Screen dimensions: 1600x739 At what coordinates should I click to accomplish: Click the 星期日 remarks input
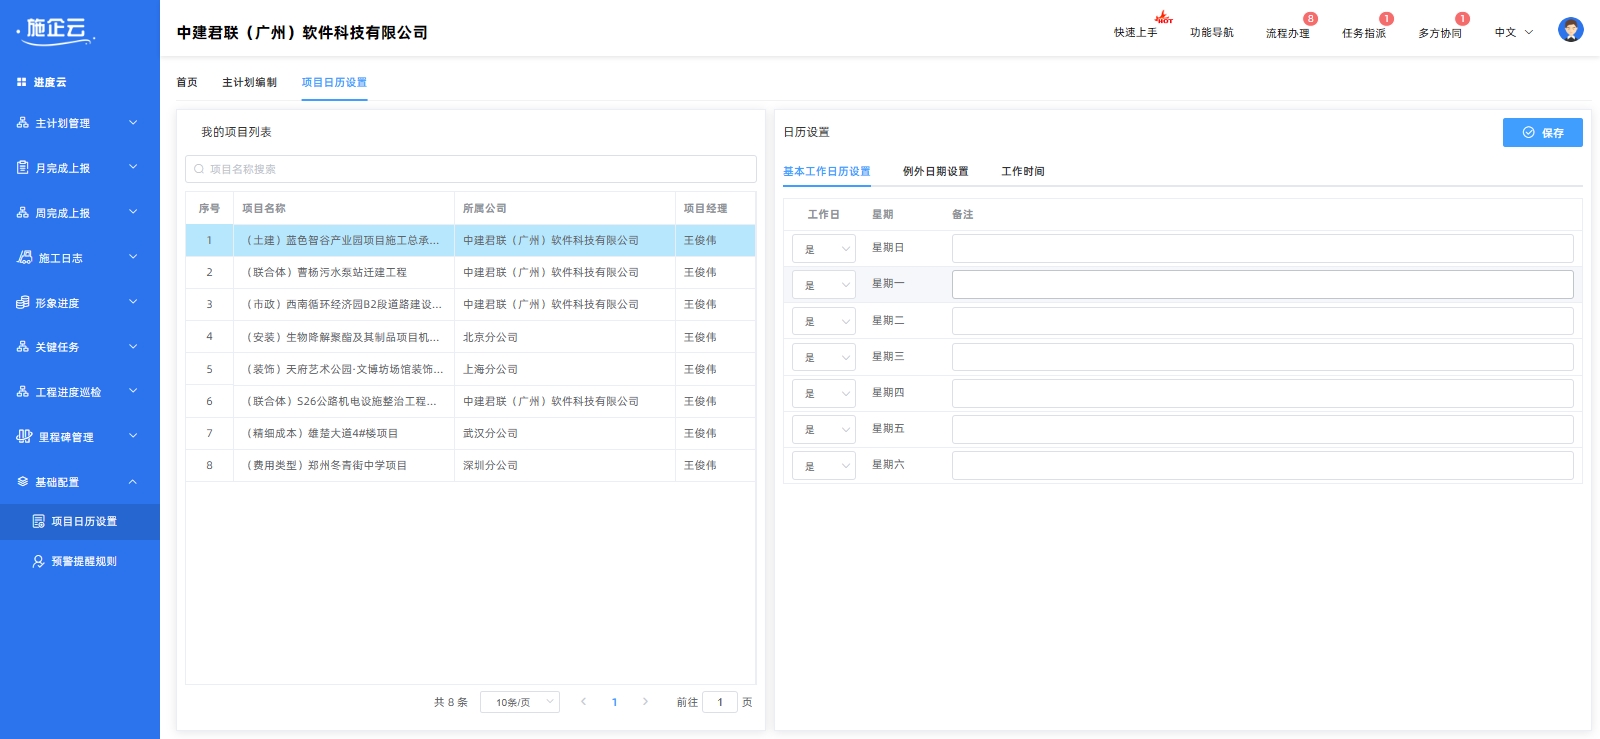tap(1262, 248)
